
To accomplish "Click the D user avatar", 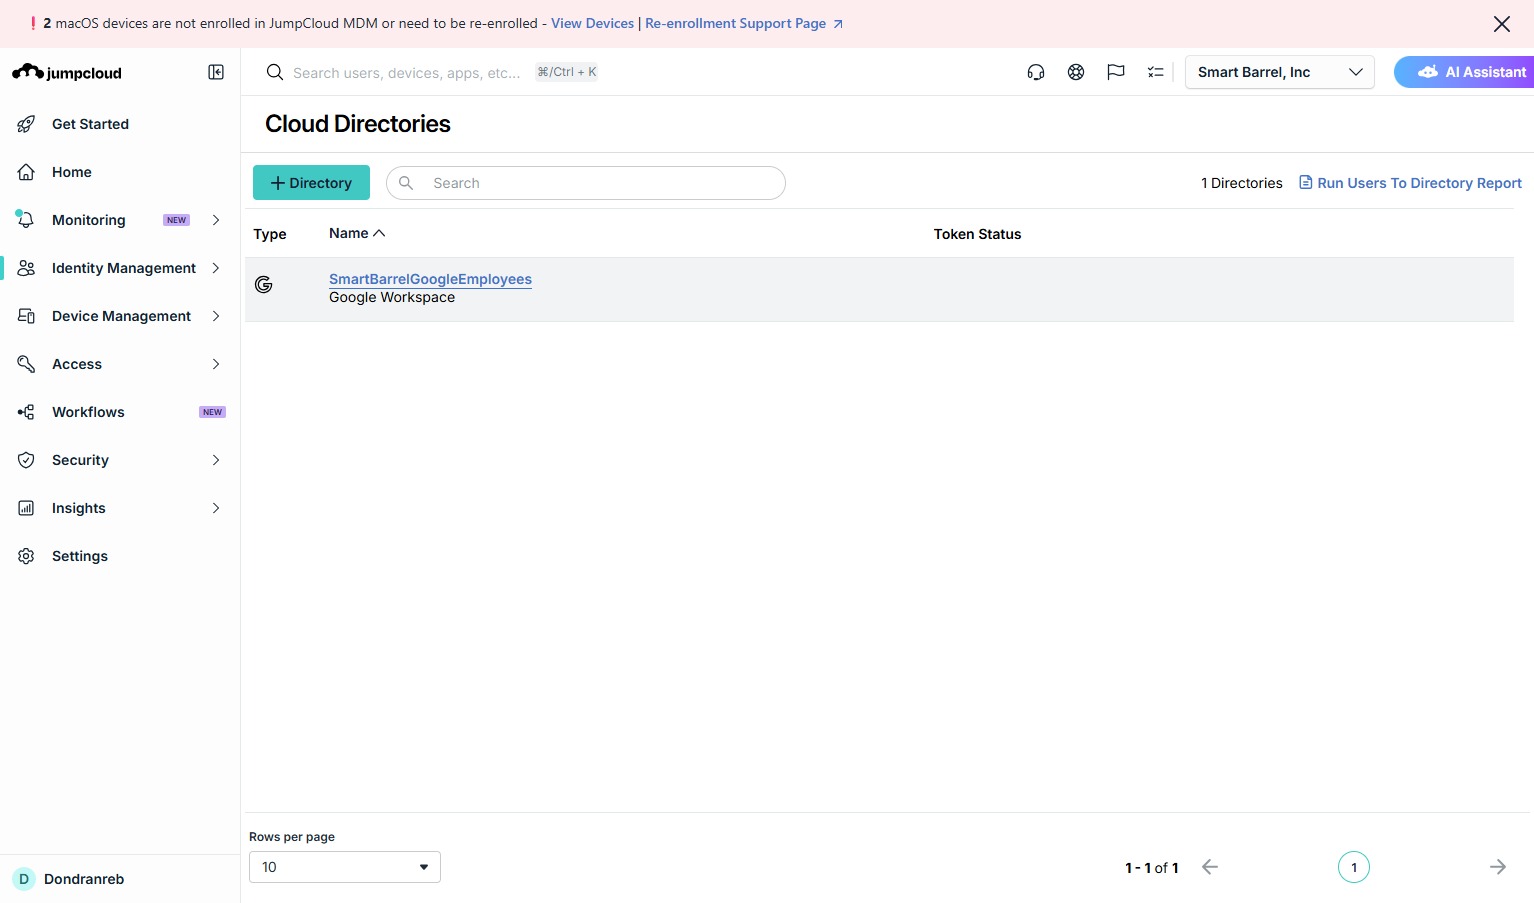I will (24, 879).
